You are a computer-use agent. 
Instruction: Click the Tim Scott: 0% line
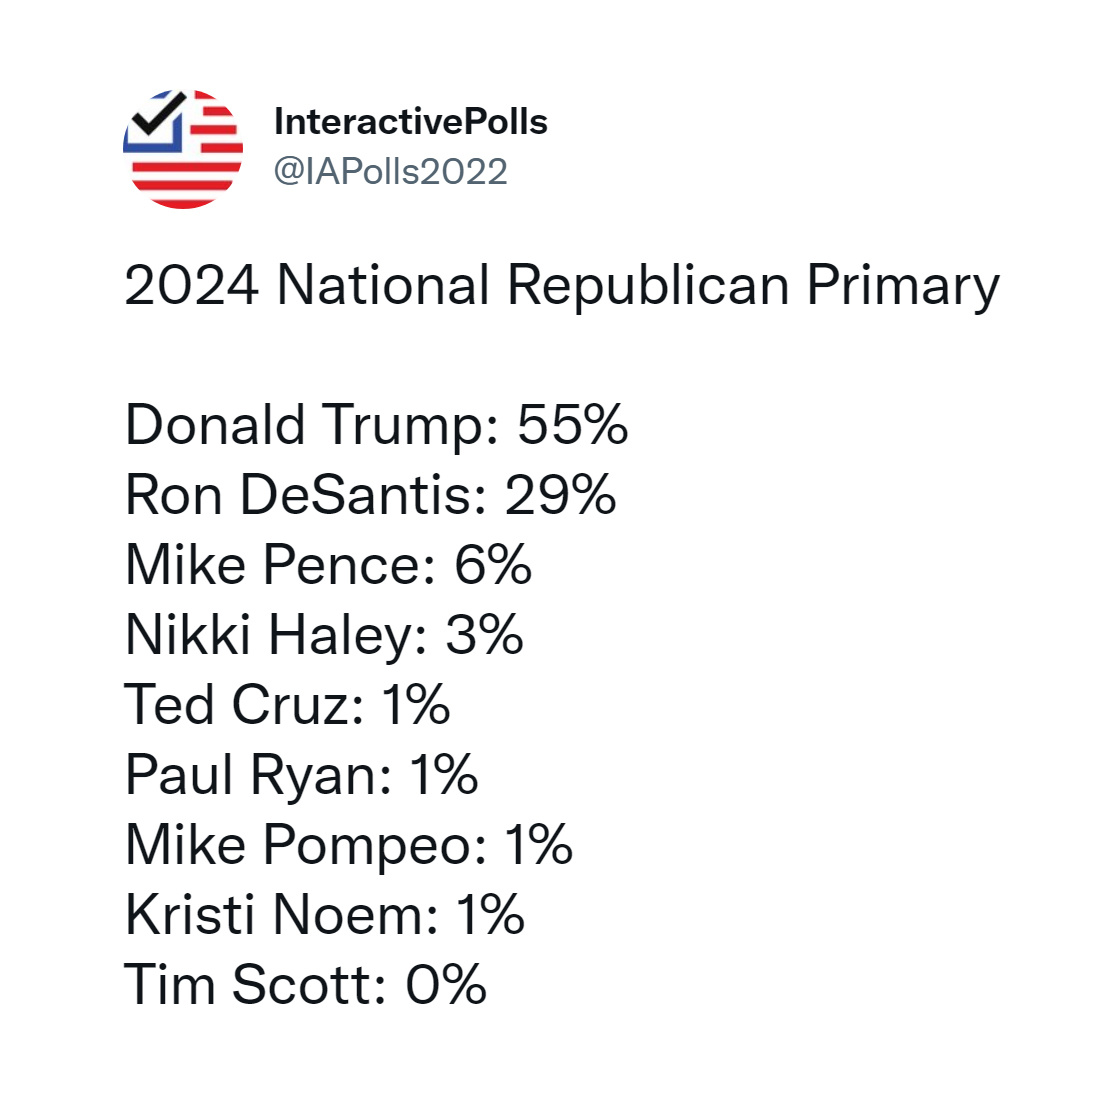(x=306, y=984)
